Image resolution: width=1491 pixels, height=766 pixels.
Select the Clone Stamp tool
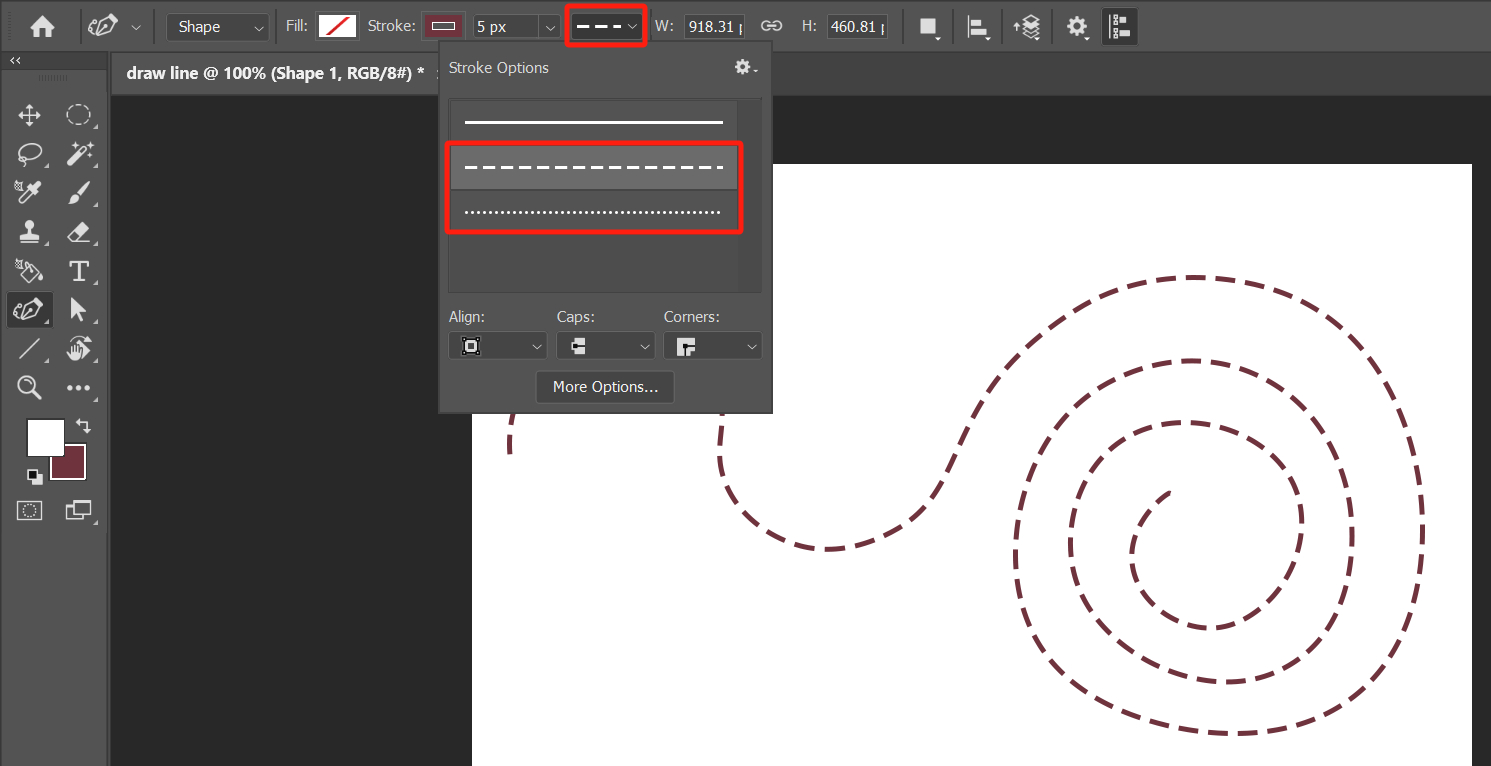point(29,232)
